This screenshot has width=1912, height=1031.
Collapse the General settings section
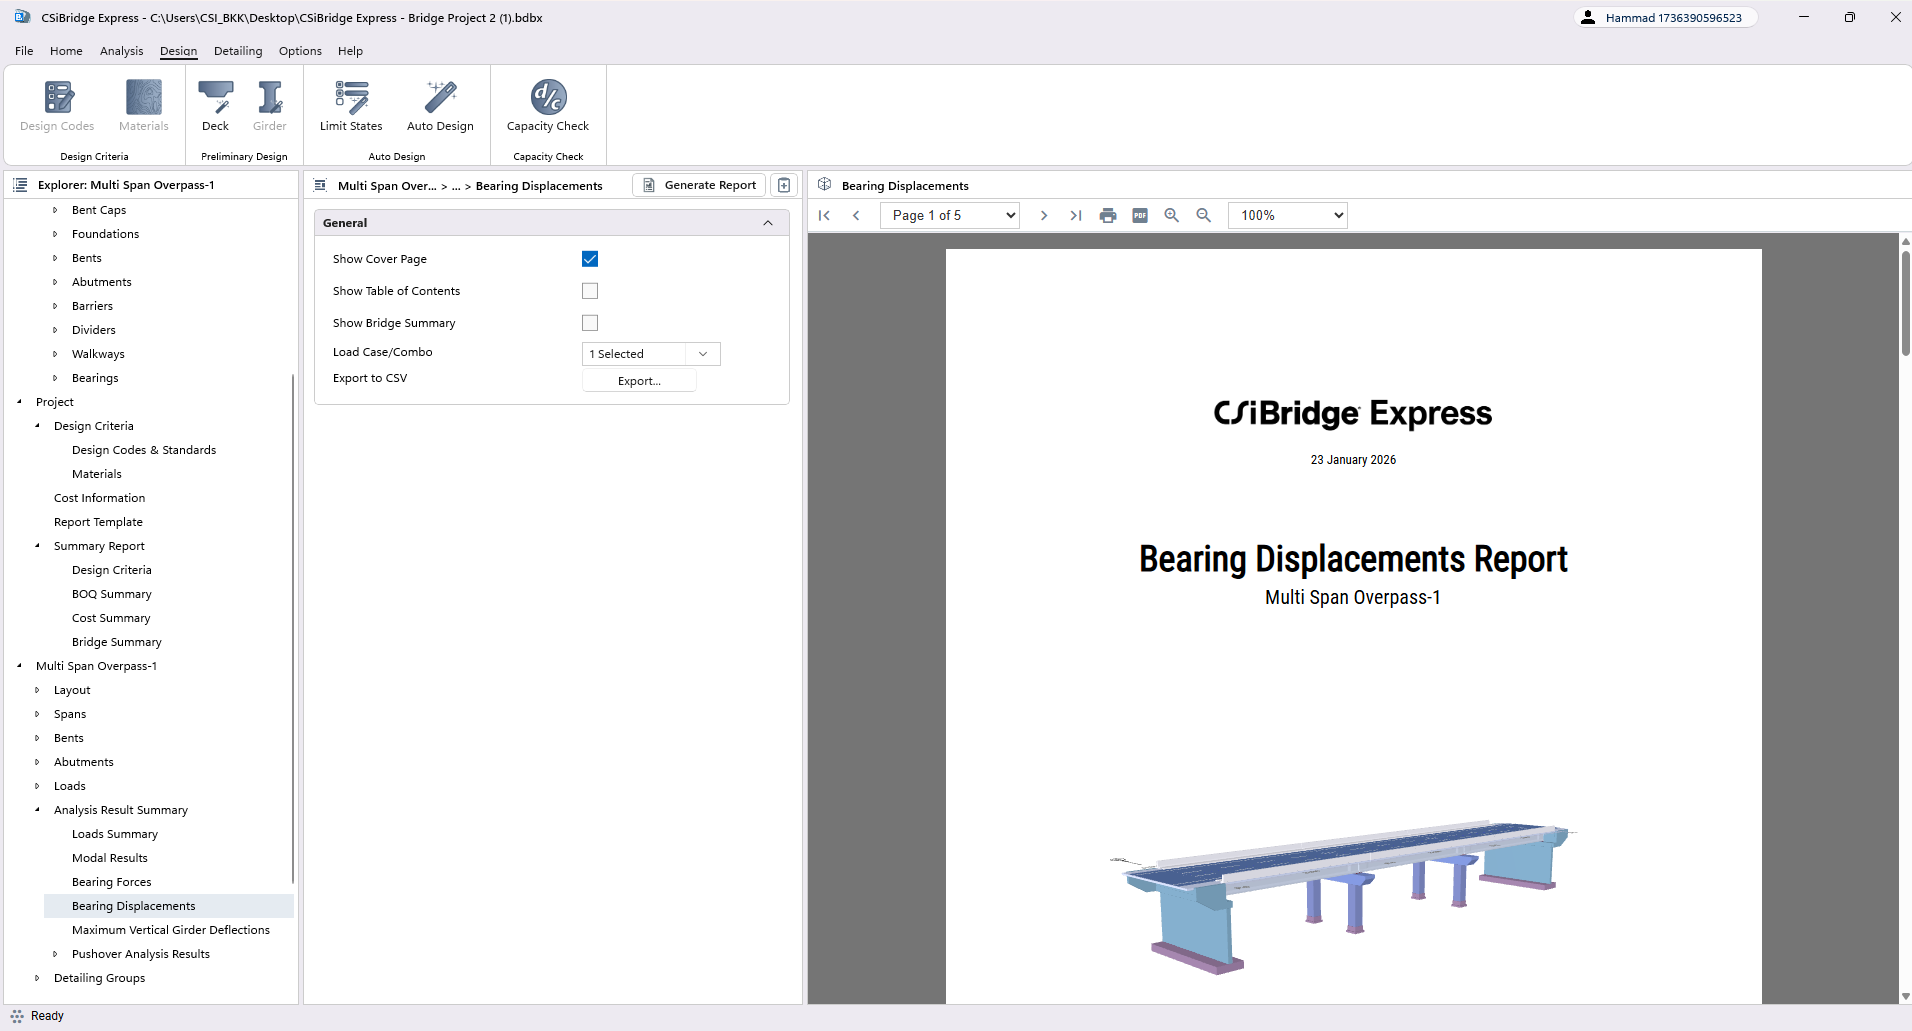click(768, 222)
